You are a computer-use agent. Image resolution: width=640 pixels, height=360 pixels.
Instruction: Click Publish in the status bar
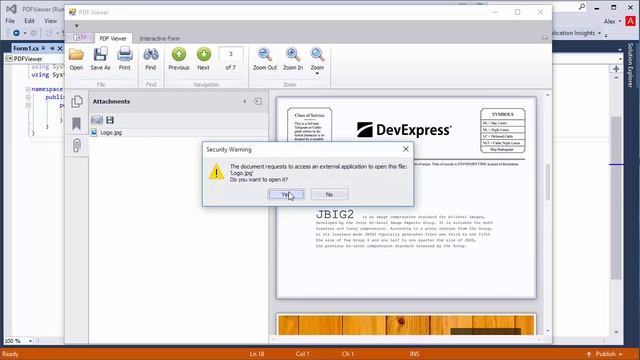605,354
